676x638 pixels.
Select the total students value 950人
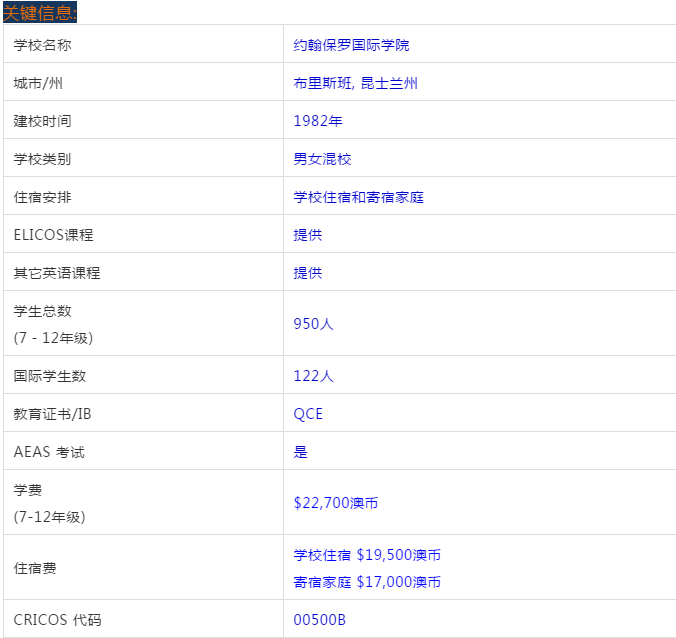coord(313,323)
